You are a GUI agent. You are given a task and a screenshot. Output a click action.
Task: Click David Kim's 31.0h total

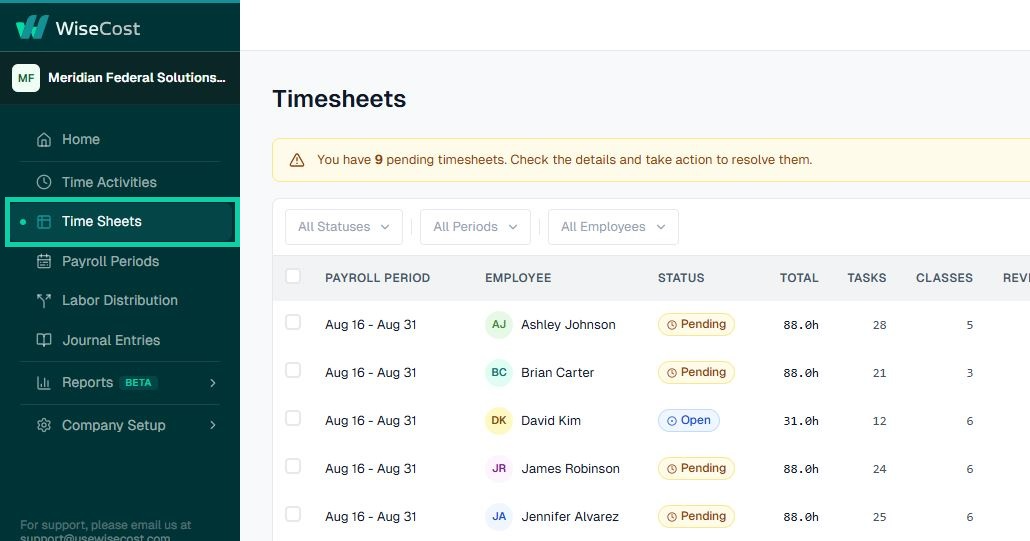click(x=801, y=421)
